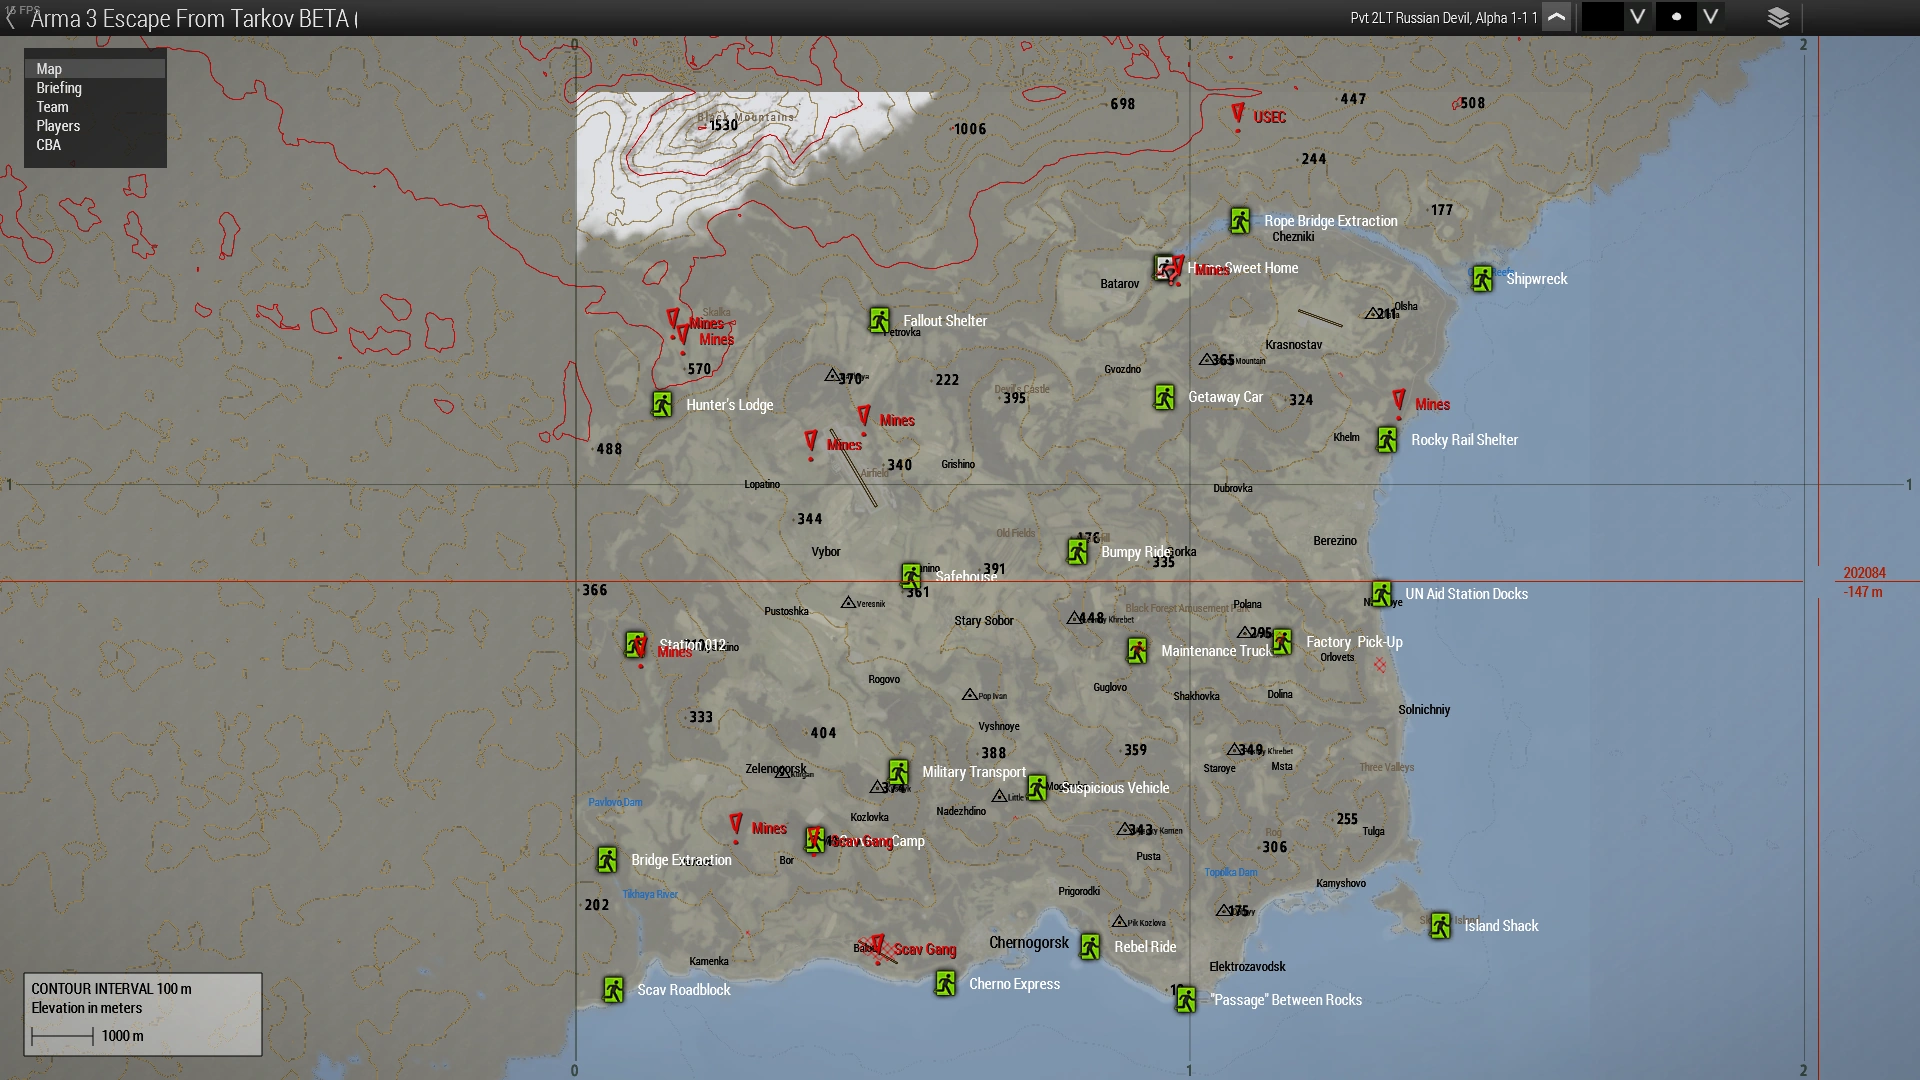Select the Fallout Shelter extraction icon
This screenshot has width=1920, height=1080.
(x=879, y=320)
